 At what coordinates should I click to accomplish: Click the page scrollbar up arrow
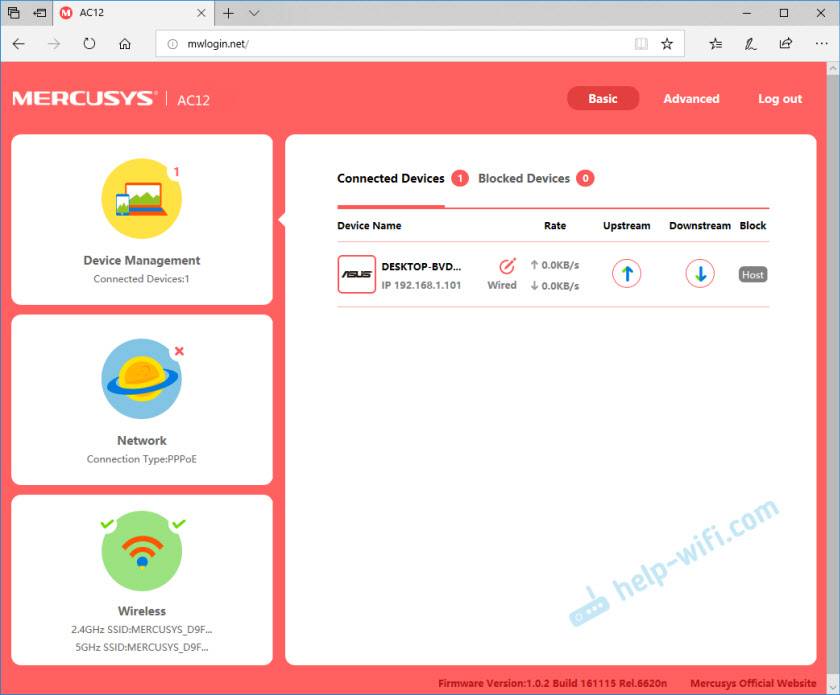[833, 69]
